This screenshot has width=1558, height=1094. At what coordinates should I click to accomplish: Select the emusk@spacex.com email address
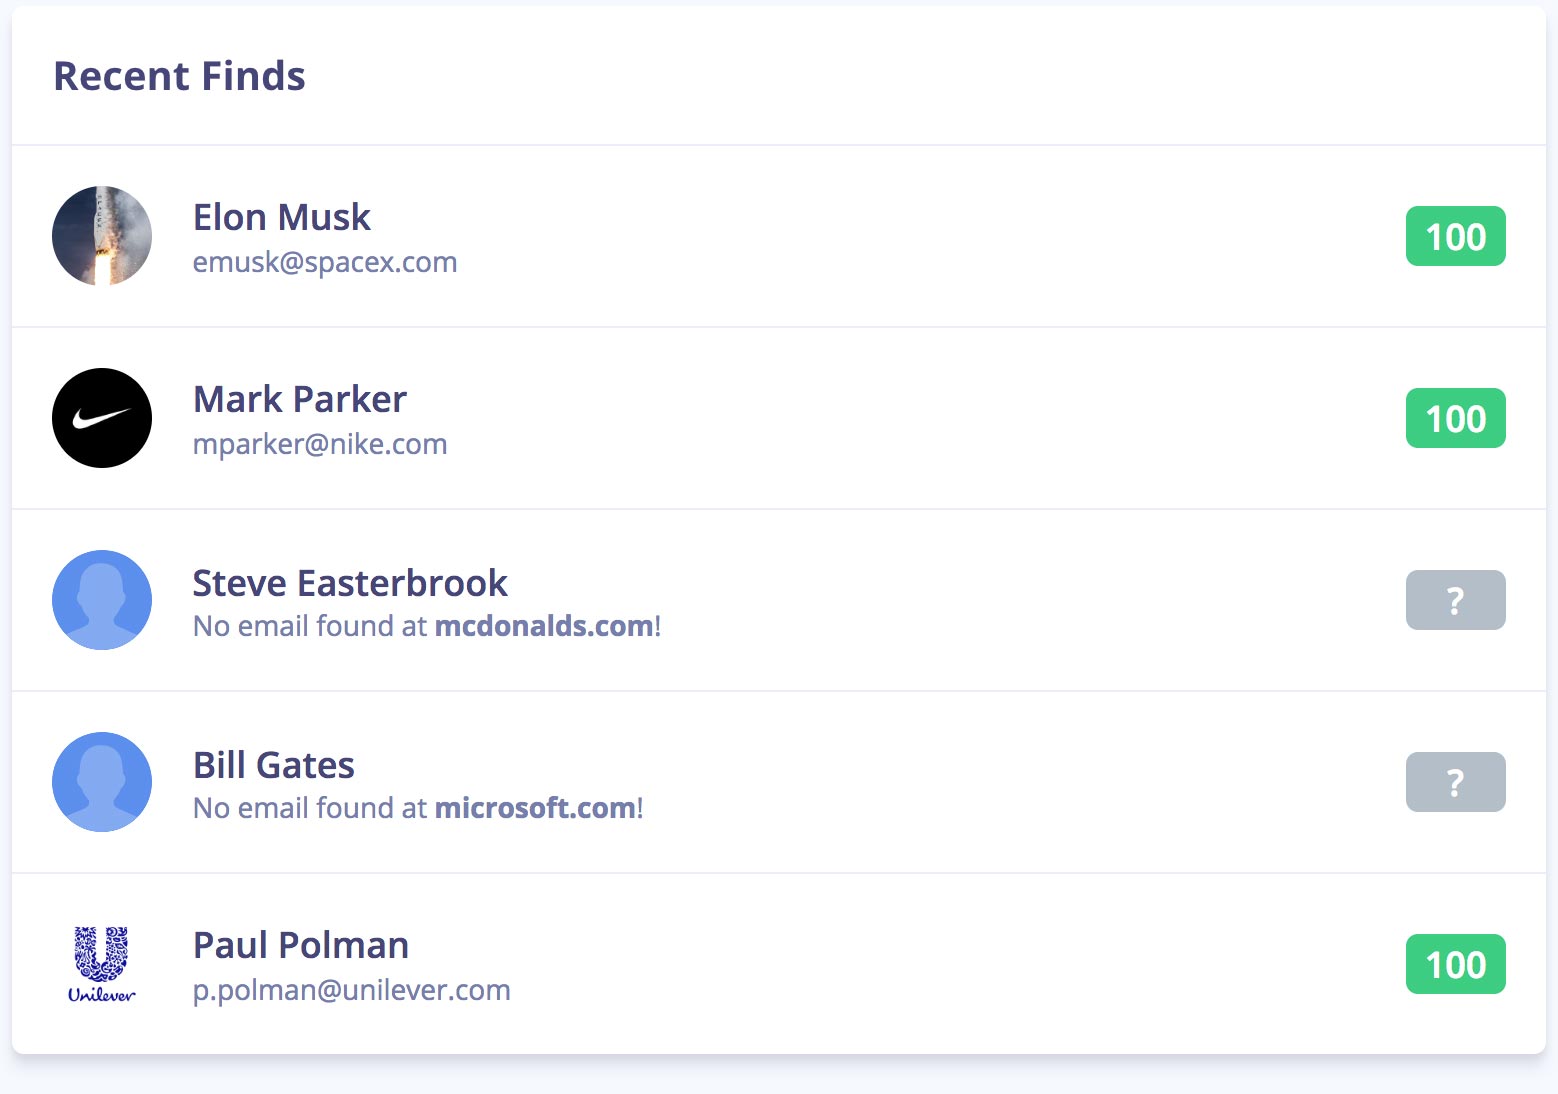[325, 262]
